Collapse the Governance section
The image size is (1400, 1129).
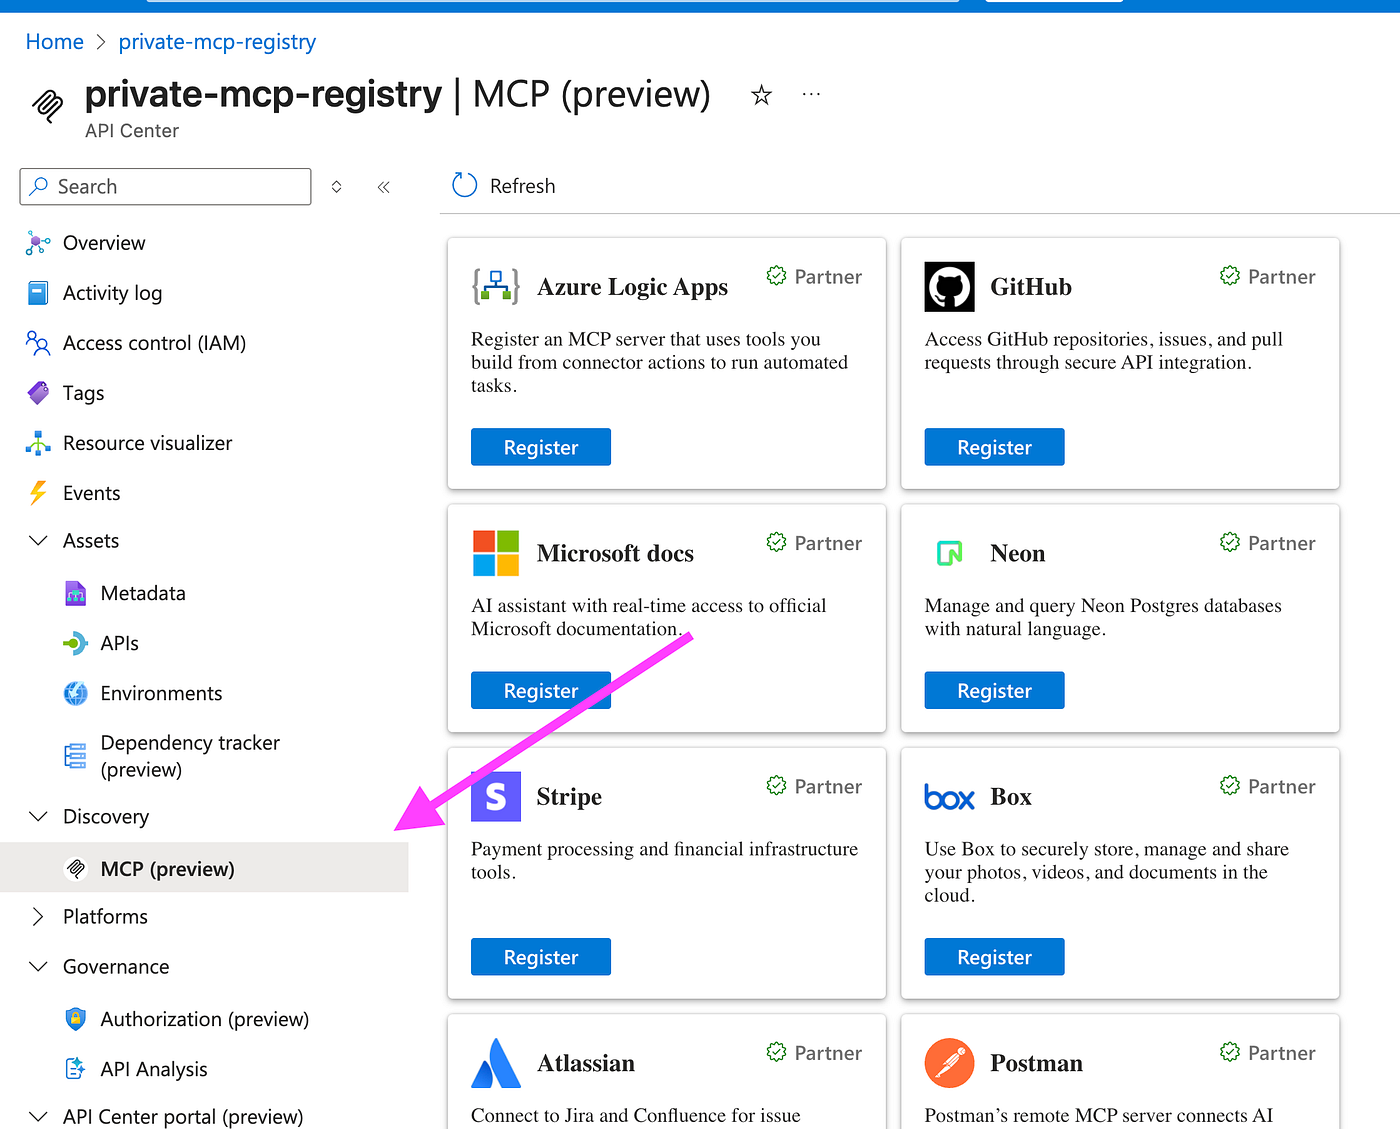click(38, 966)
